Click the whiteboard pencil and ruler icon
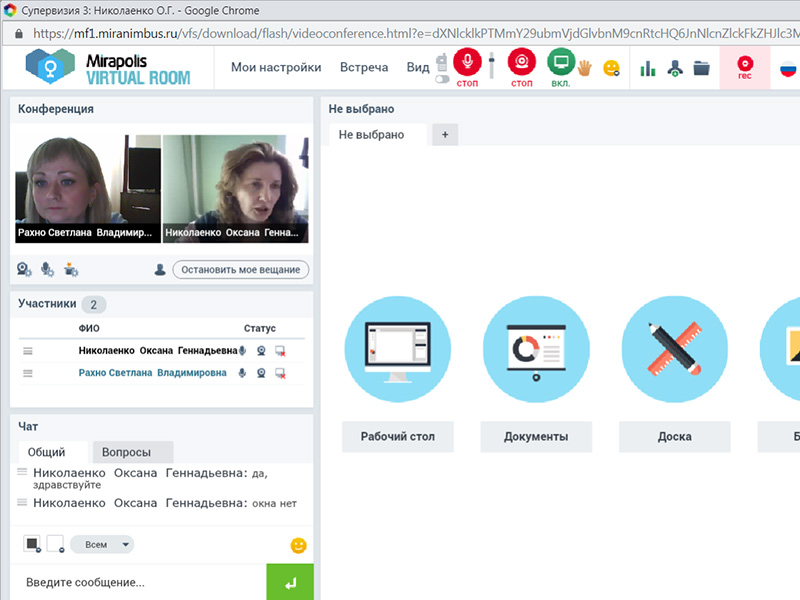Screen dimensions: 800x600 point(674,349)
